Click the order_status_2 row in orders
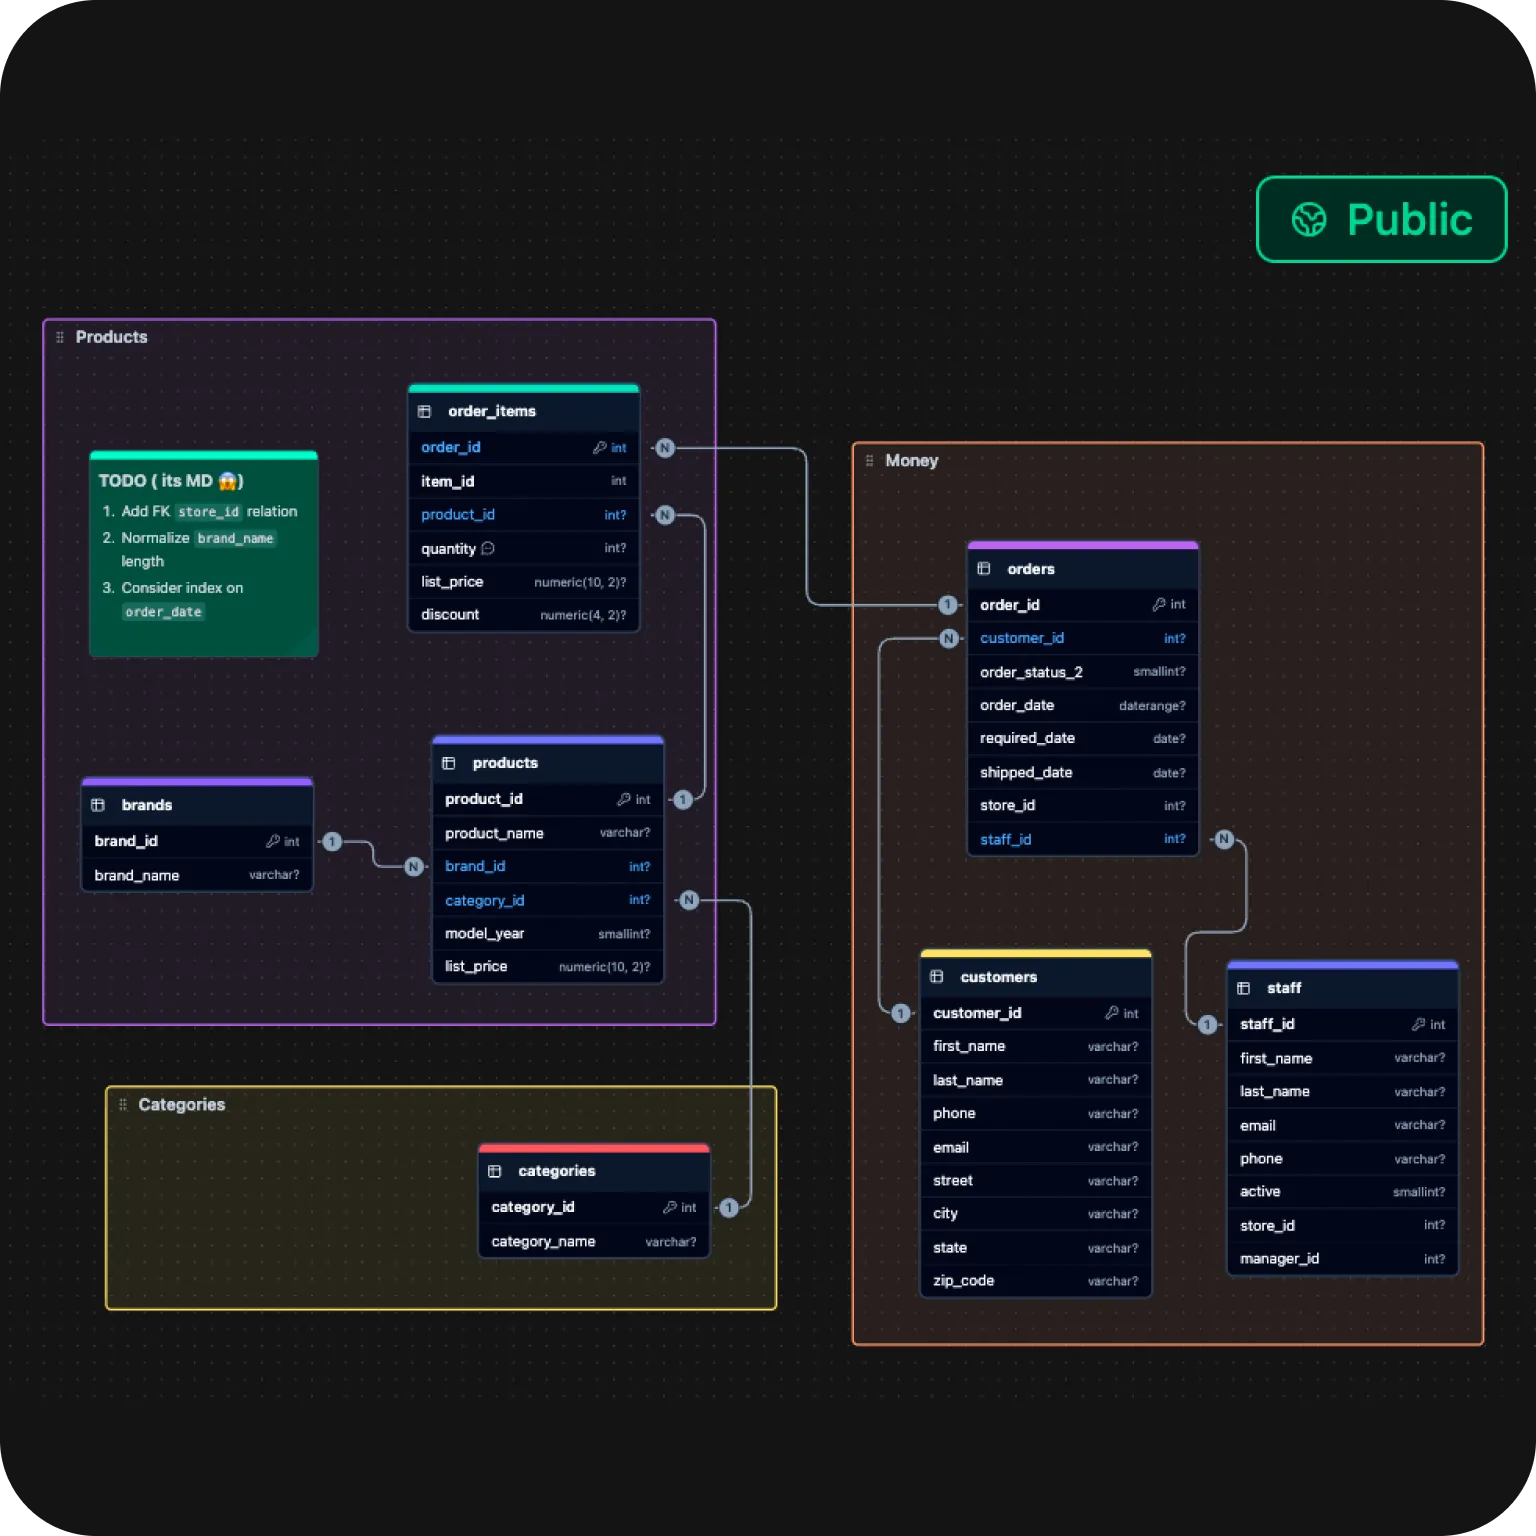 point(1083,672)
